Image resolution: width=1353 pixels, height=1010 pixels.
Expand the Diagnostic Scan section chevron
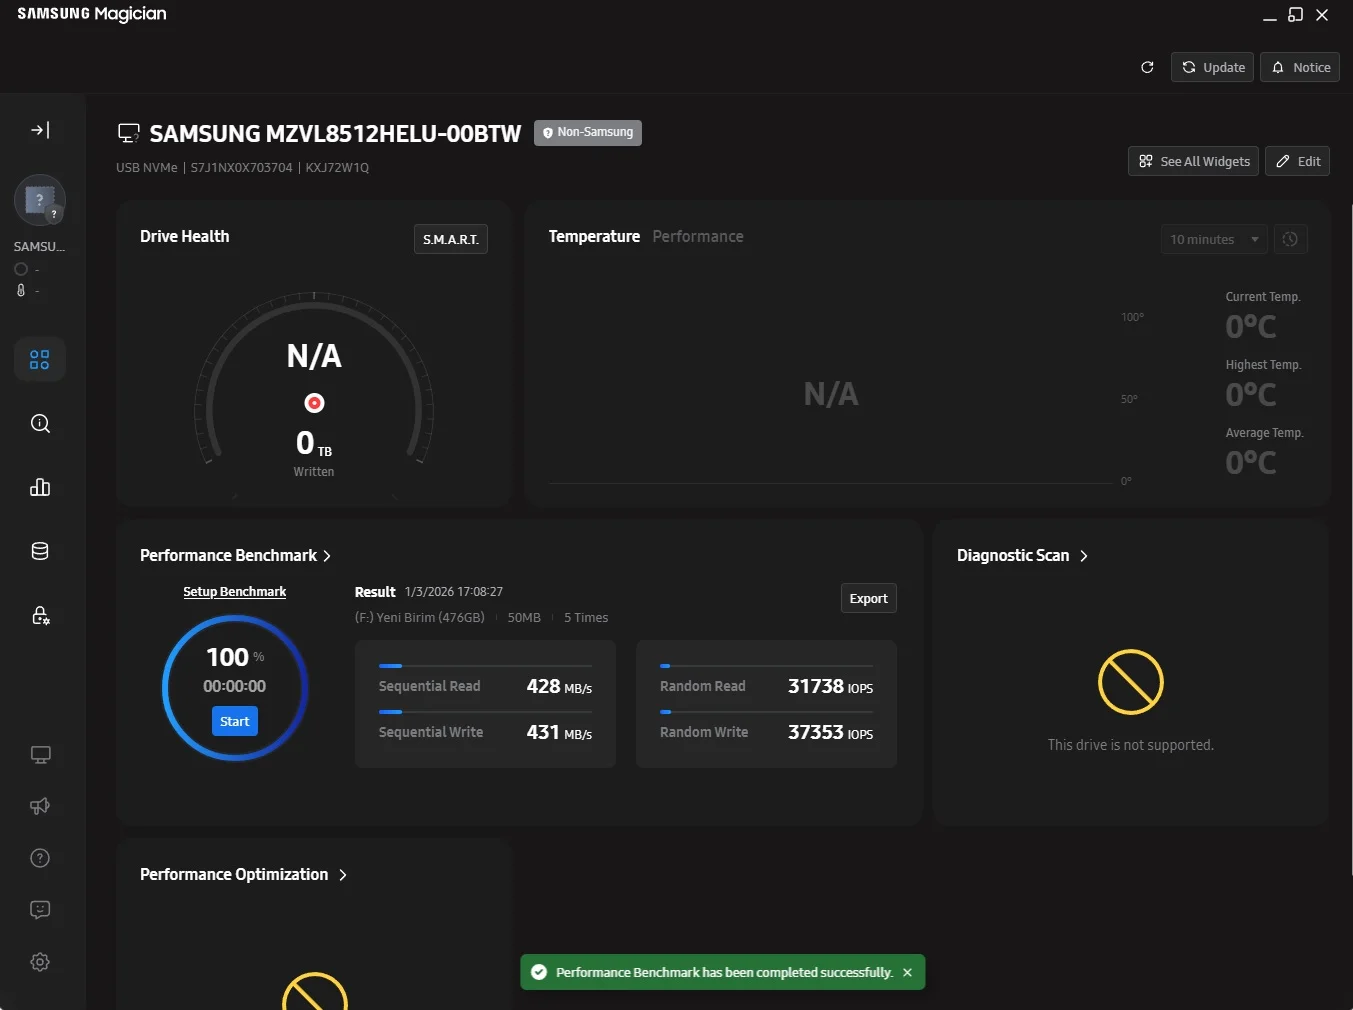pos(1084,556)
